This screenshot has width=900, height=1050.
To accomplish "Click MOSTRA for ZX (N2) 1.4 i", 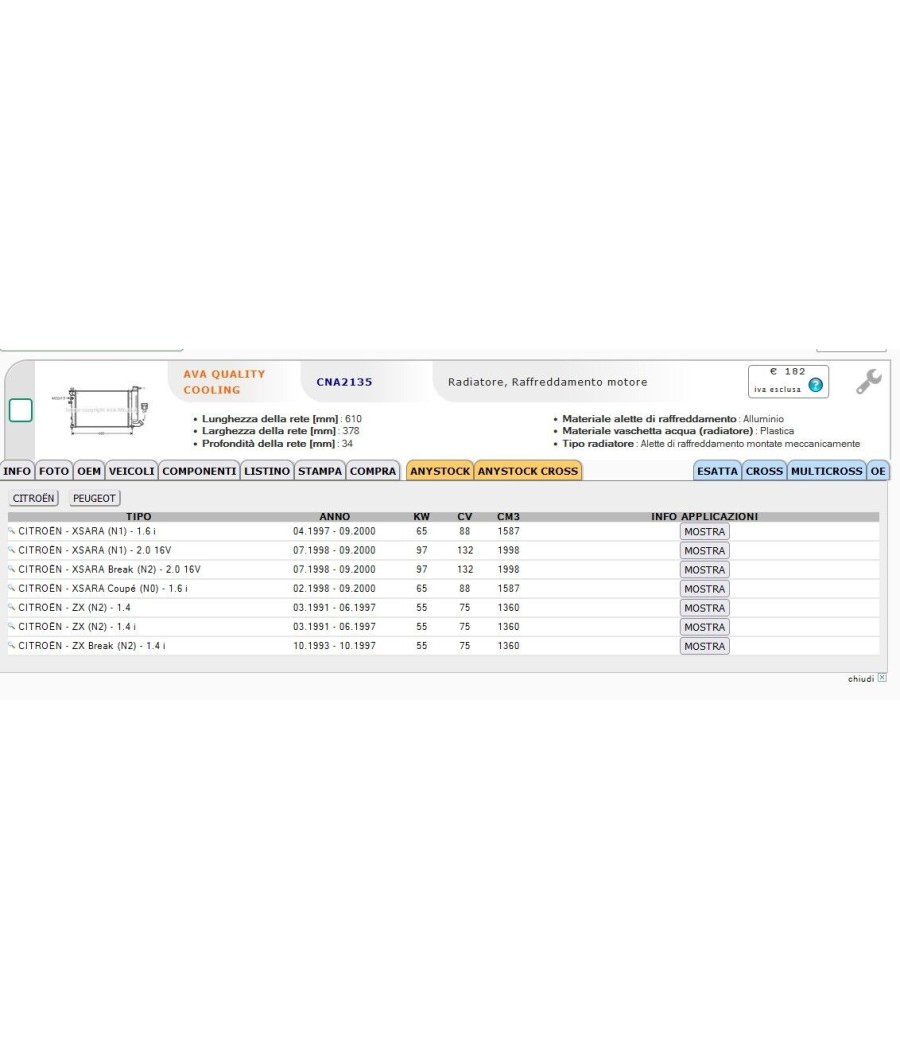I will [x=704, y=627].
